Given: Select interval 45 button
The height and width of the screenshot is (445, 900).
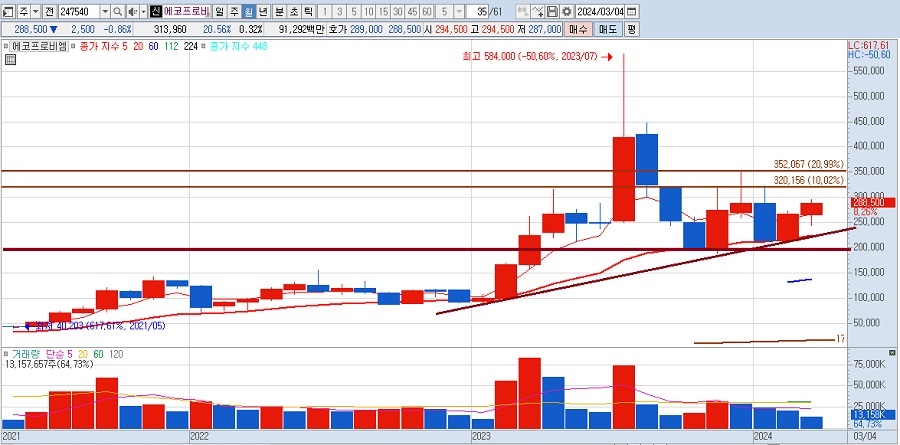Looking at the screenshot, I should tap(412, 11).
